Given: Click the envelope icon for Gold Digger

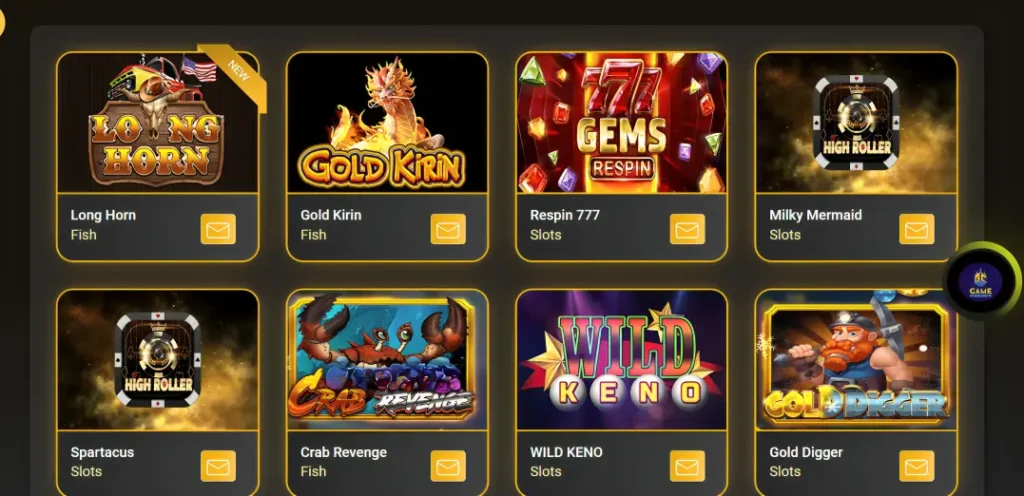Looking at the screenshot, I should coord(917,466).
